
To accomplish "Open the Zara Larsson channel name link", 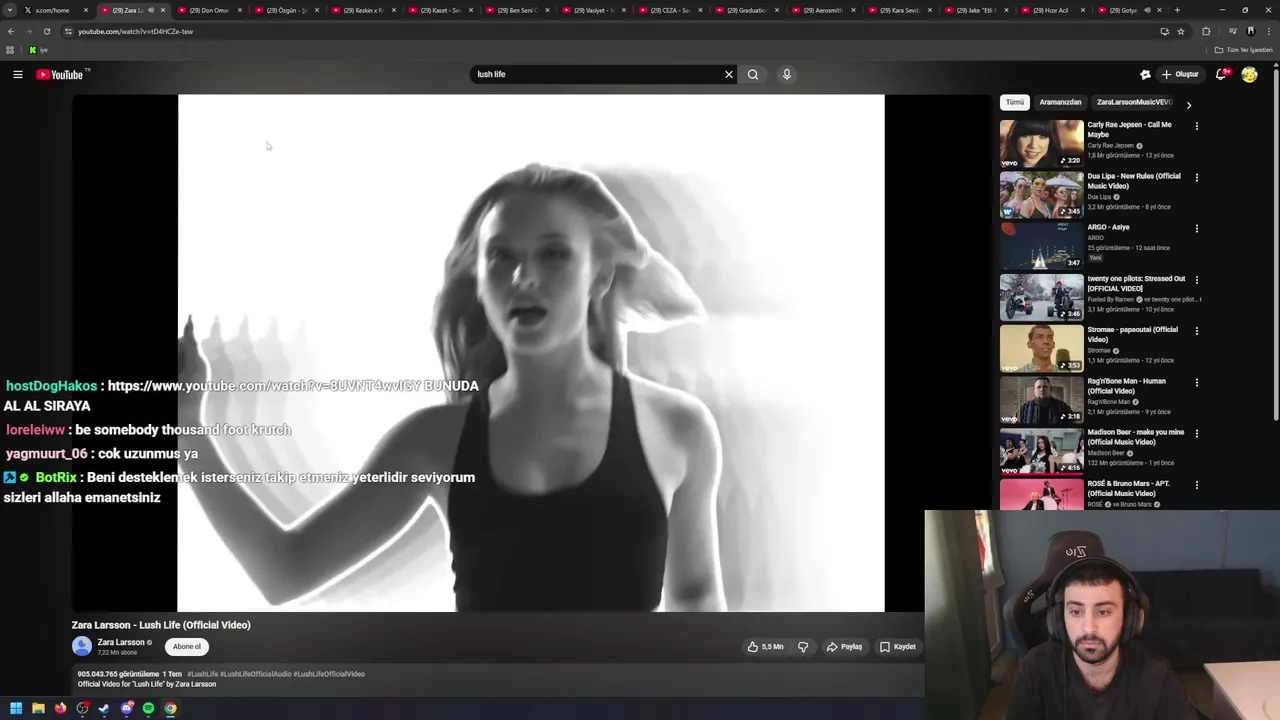I will [x=121, y=642].
